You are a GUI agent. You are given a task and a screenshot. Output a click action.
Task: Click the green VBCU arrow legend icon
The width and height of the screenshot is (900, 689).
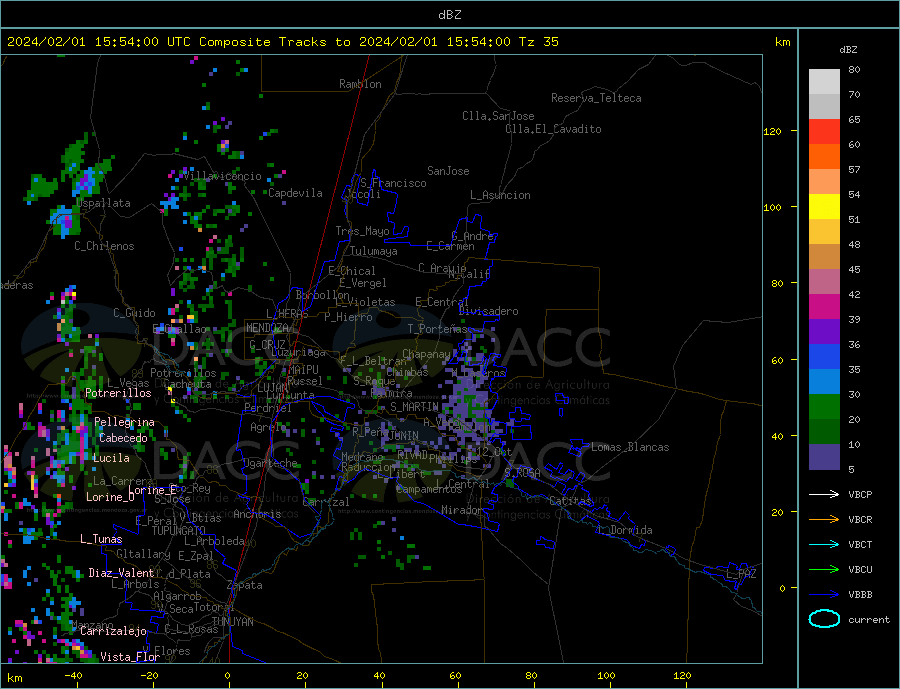click(x=824, y=570)
